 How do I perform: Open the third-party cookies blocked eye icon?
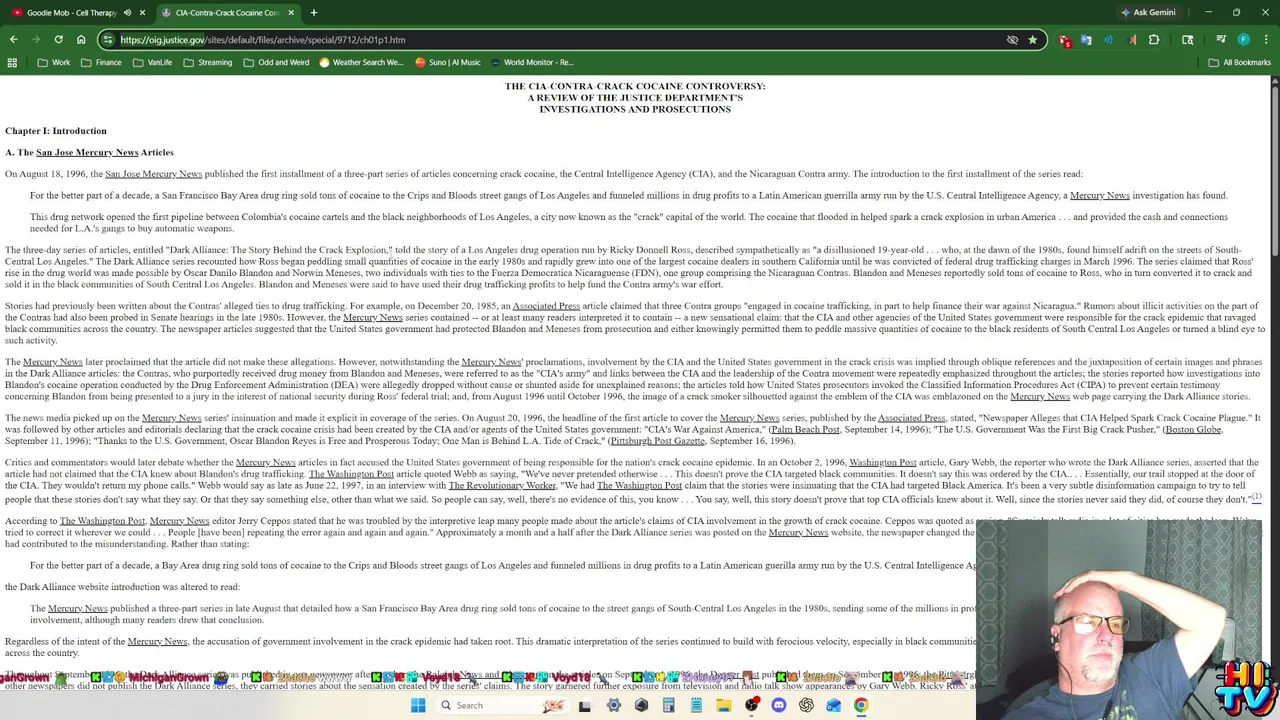pyautogui.click(x=1012, y=40)
